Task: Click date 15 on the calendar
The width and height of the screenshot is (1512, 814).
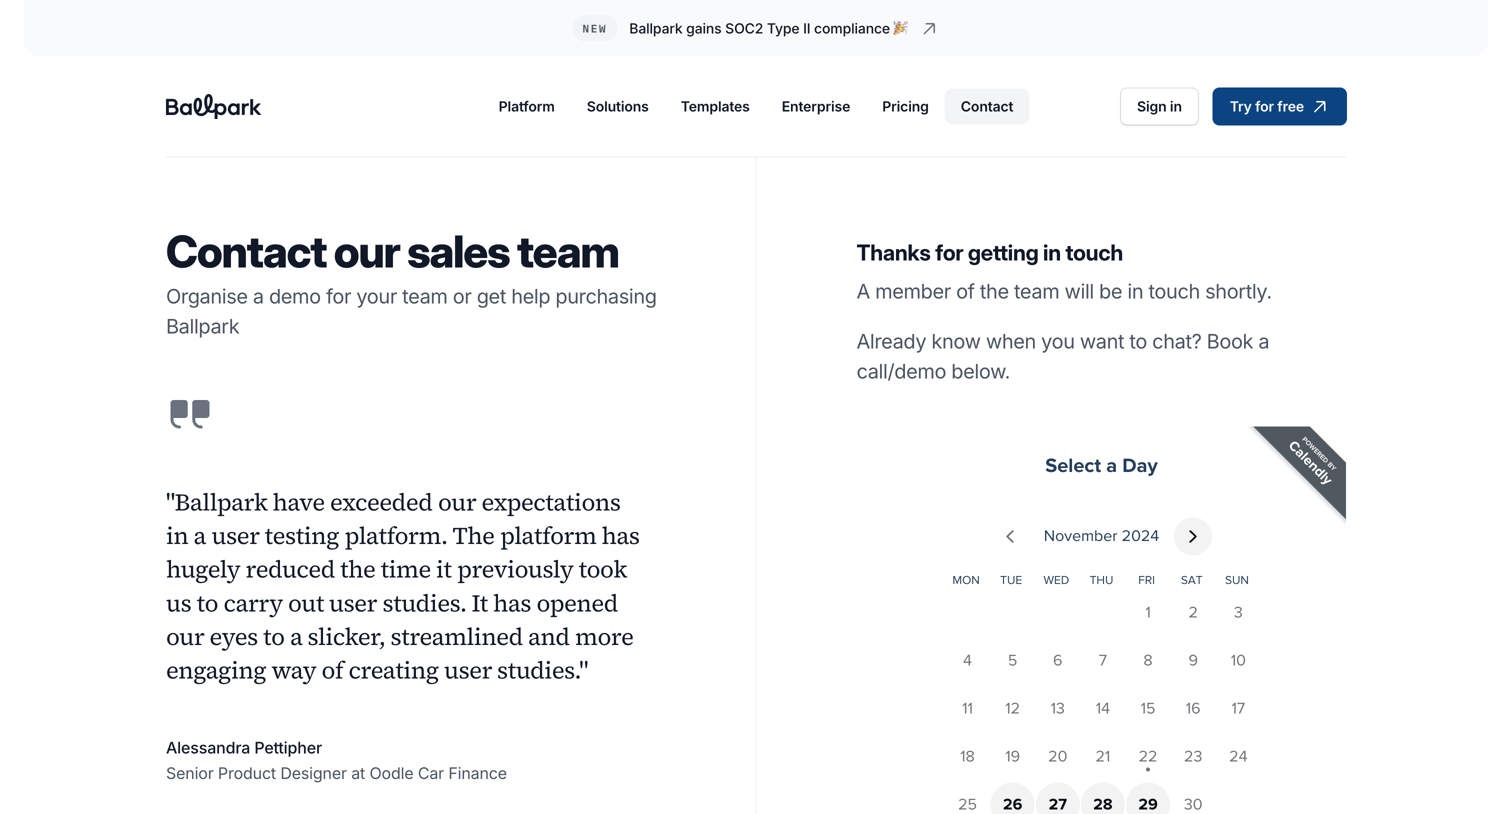Action: (1147, 709)
